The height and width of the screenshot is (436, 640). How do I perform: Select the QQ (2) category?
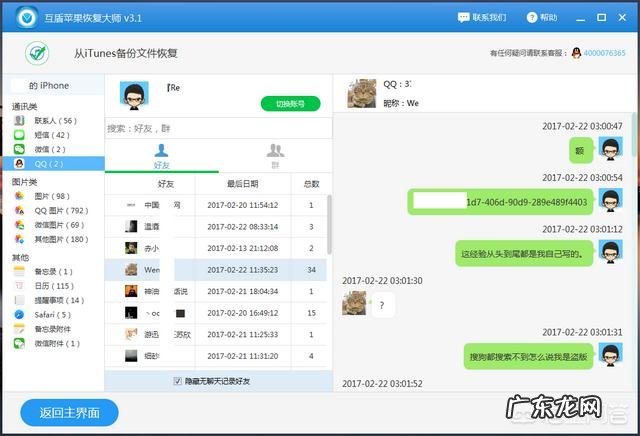[53, 164]
